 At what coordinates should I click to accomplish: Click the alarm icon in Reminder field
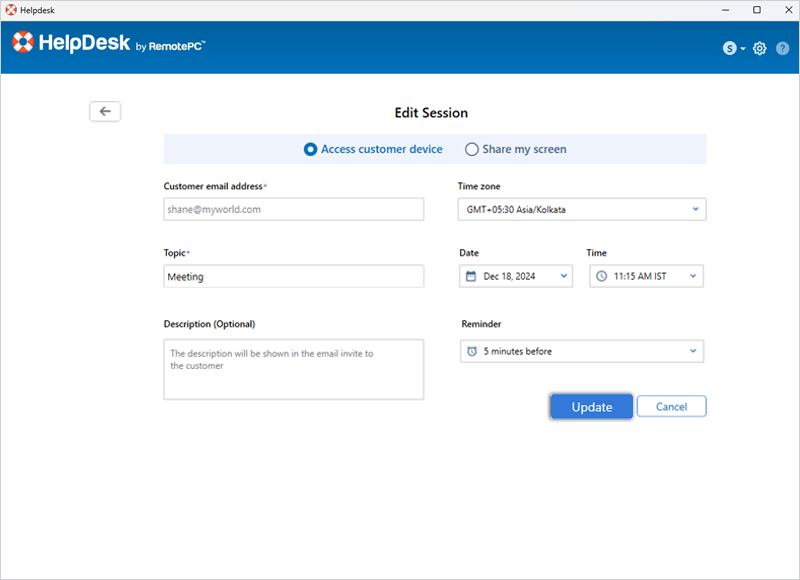point(472,351)
